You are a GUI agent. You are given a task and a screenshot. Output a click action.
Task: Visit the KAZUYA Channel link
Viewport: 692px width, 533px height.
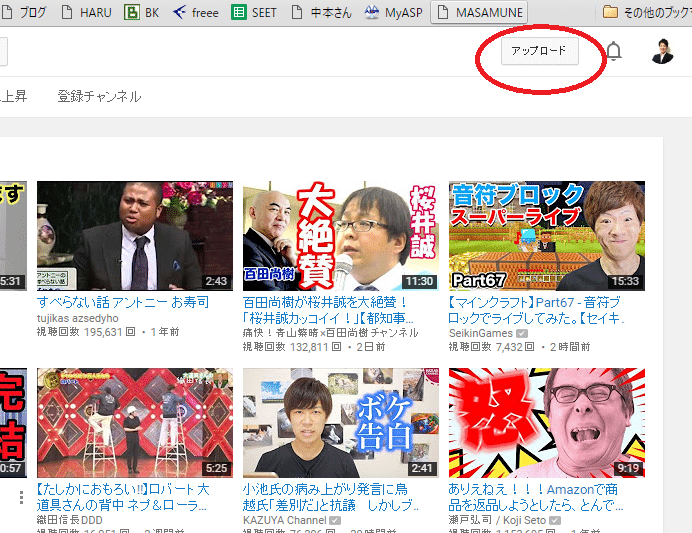[x=285, y=520]
